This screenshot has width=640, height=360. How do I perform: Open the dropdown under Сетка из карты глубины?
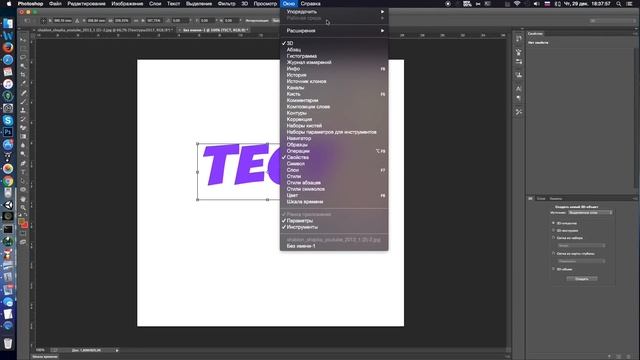tap(581, 261)
